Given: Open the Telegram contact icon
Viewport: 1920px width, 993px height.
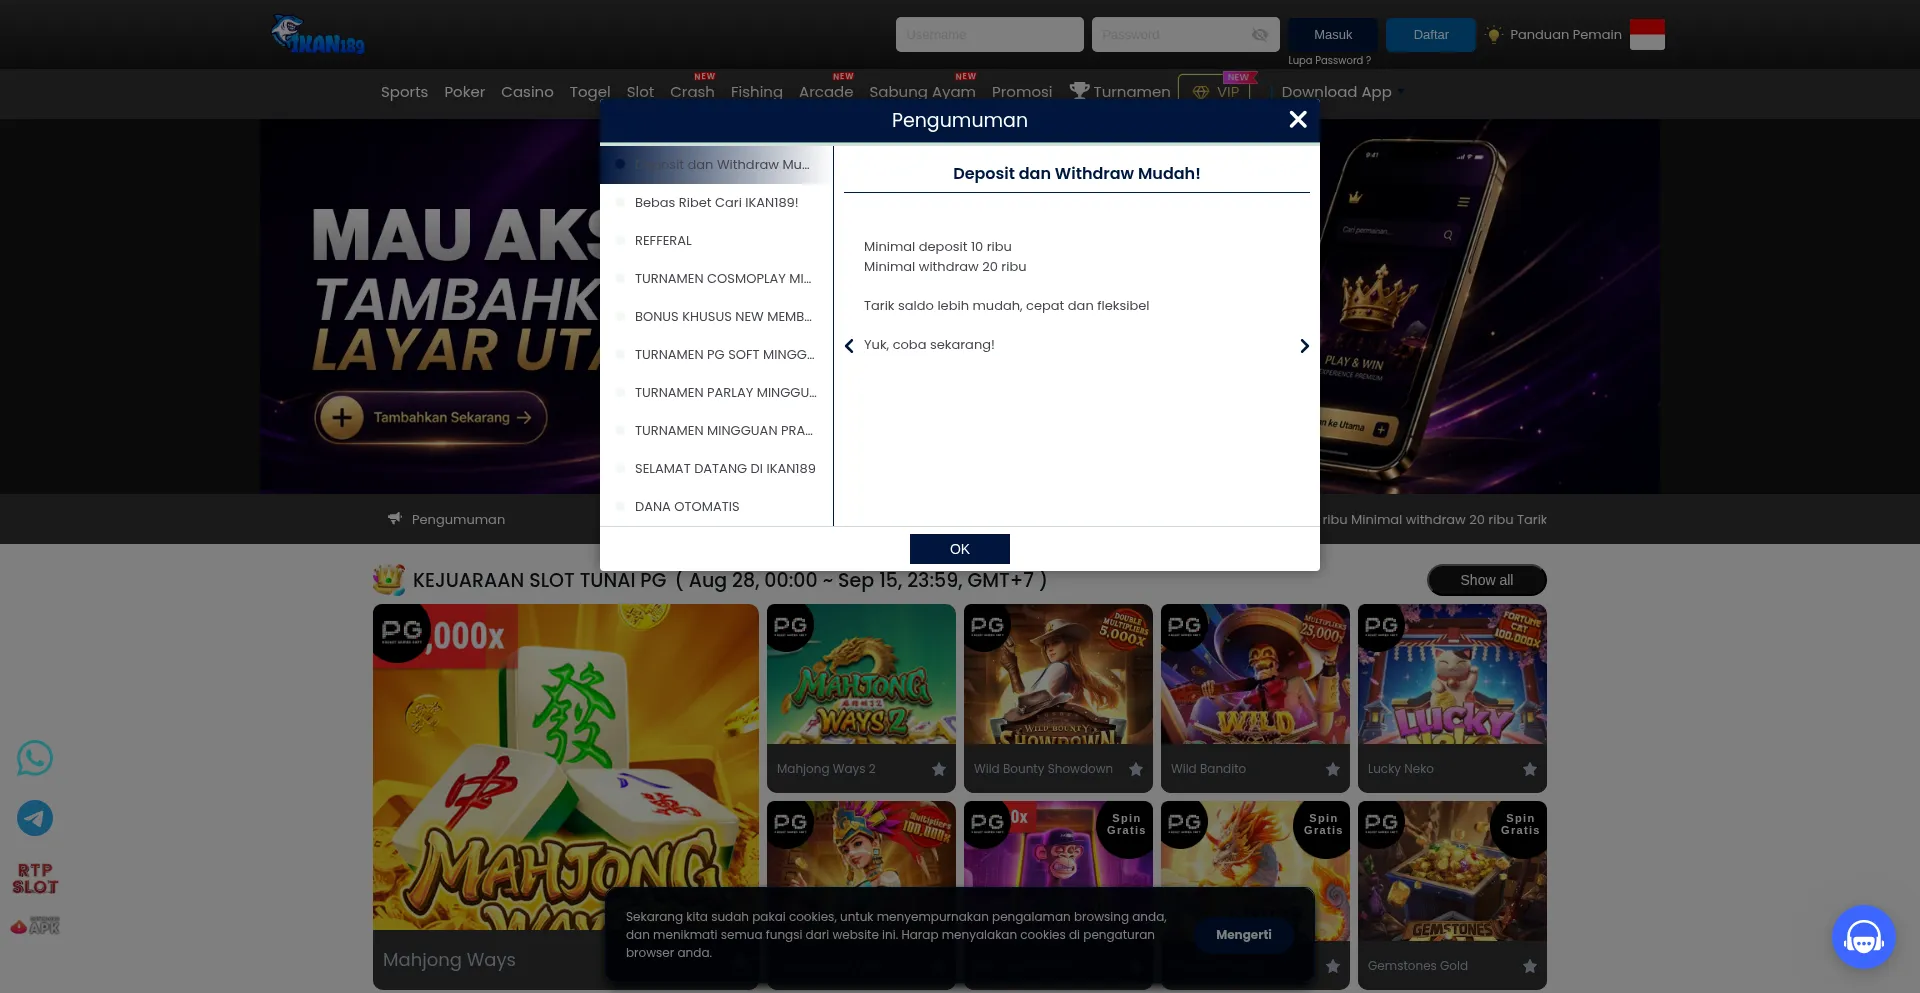Looking at the screenshot, I should (35, 818).
